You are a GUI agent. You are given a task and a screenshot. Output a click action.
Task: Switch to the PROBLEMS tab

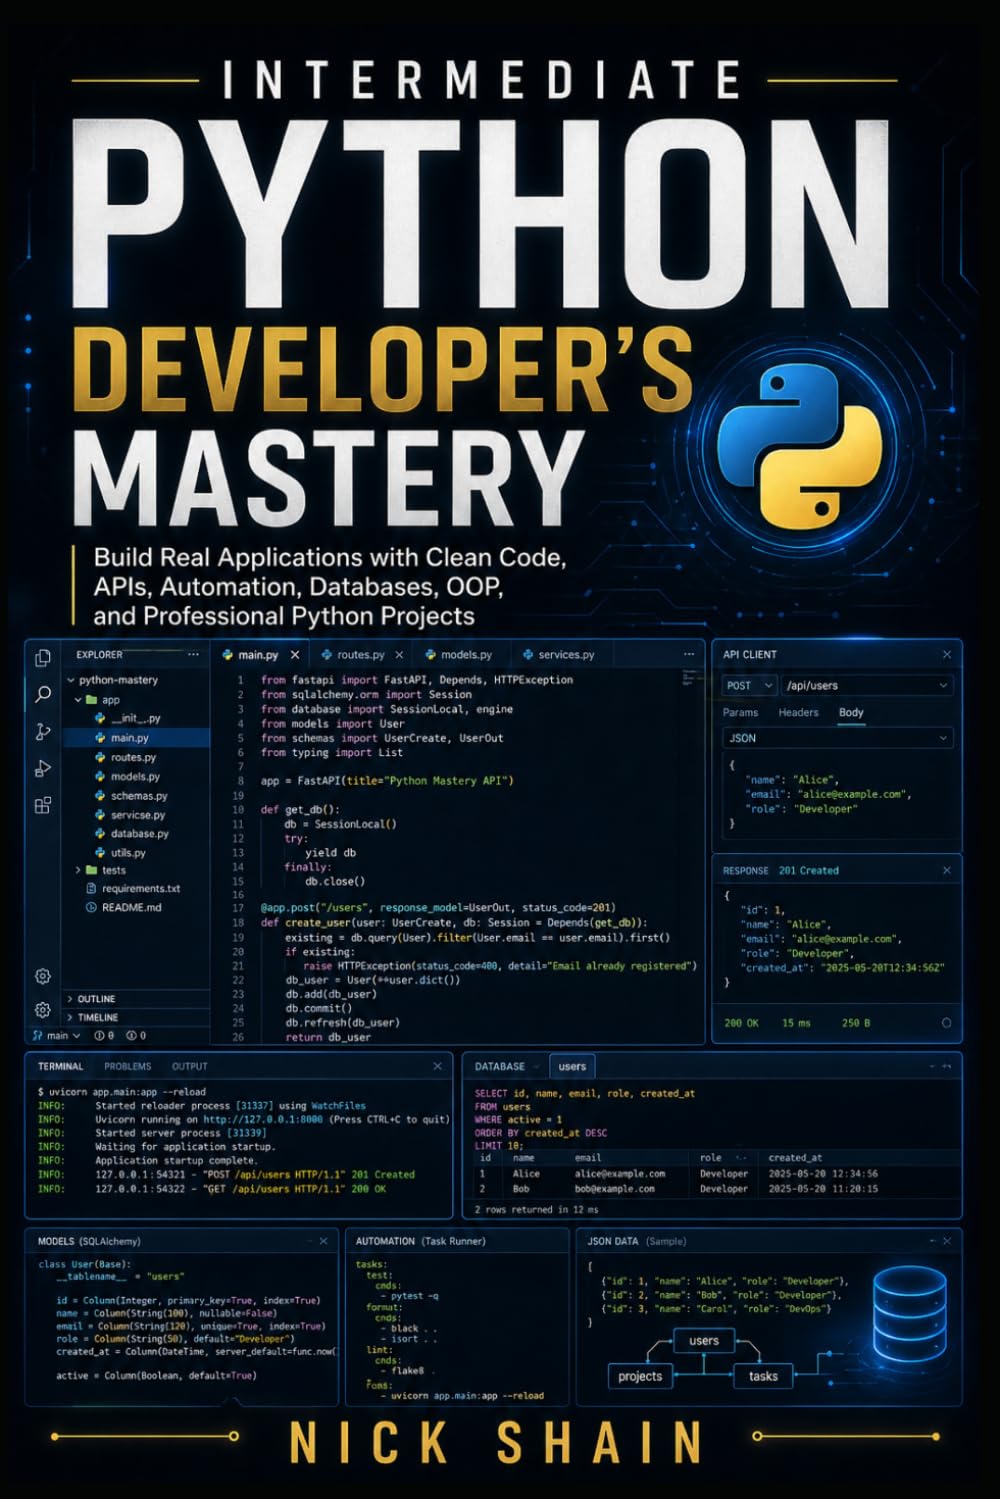127,1067
